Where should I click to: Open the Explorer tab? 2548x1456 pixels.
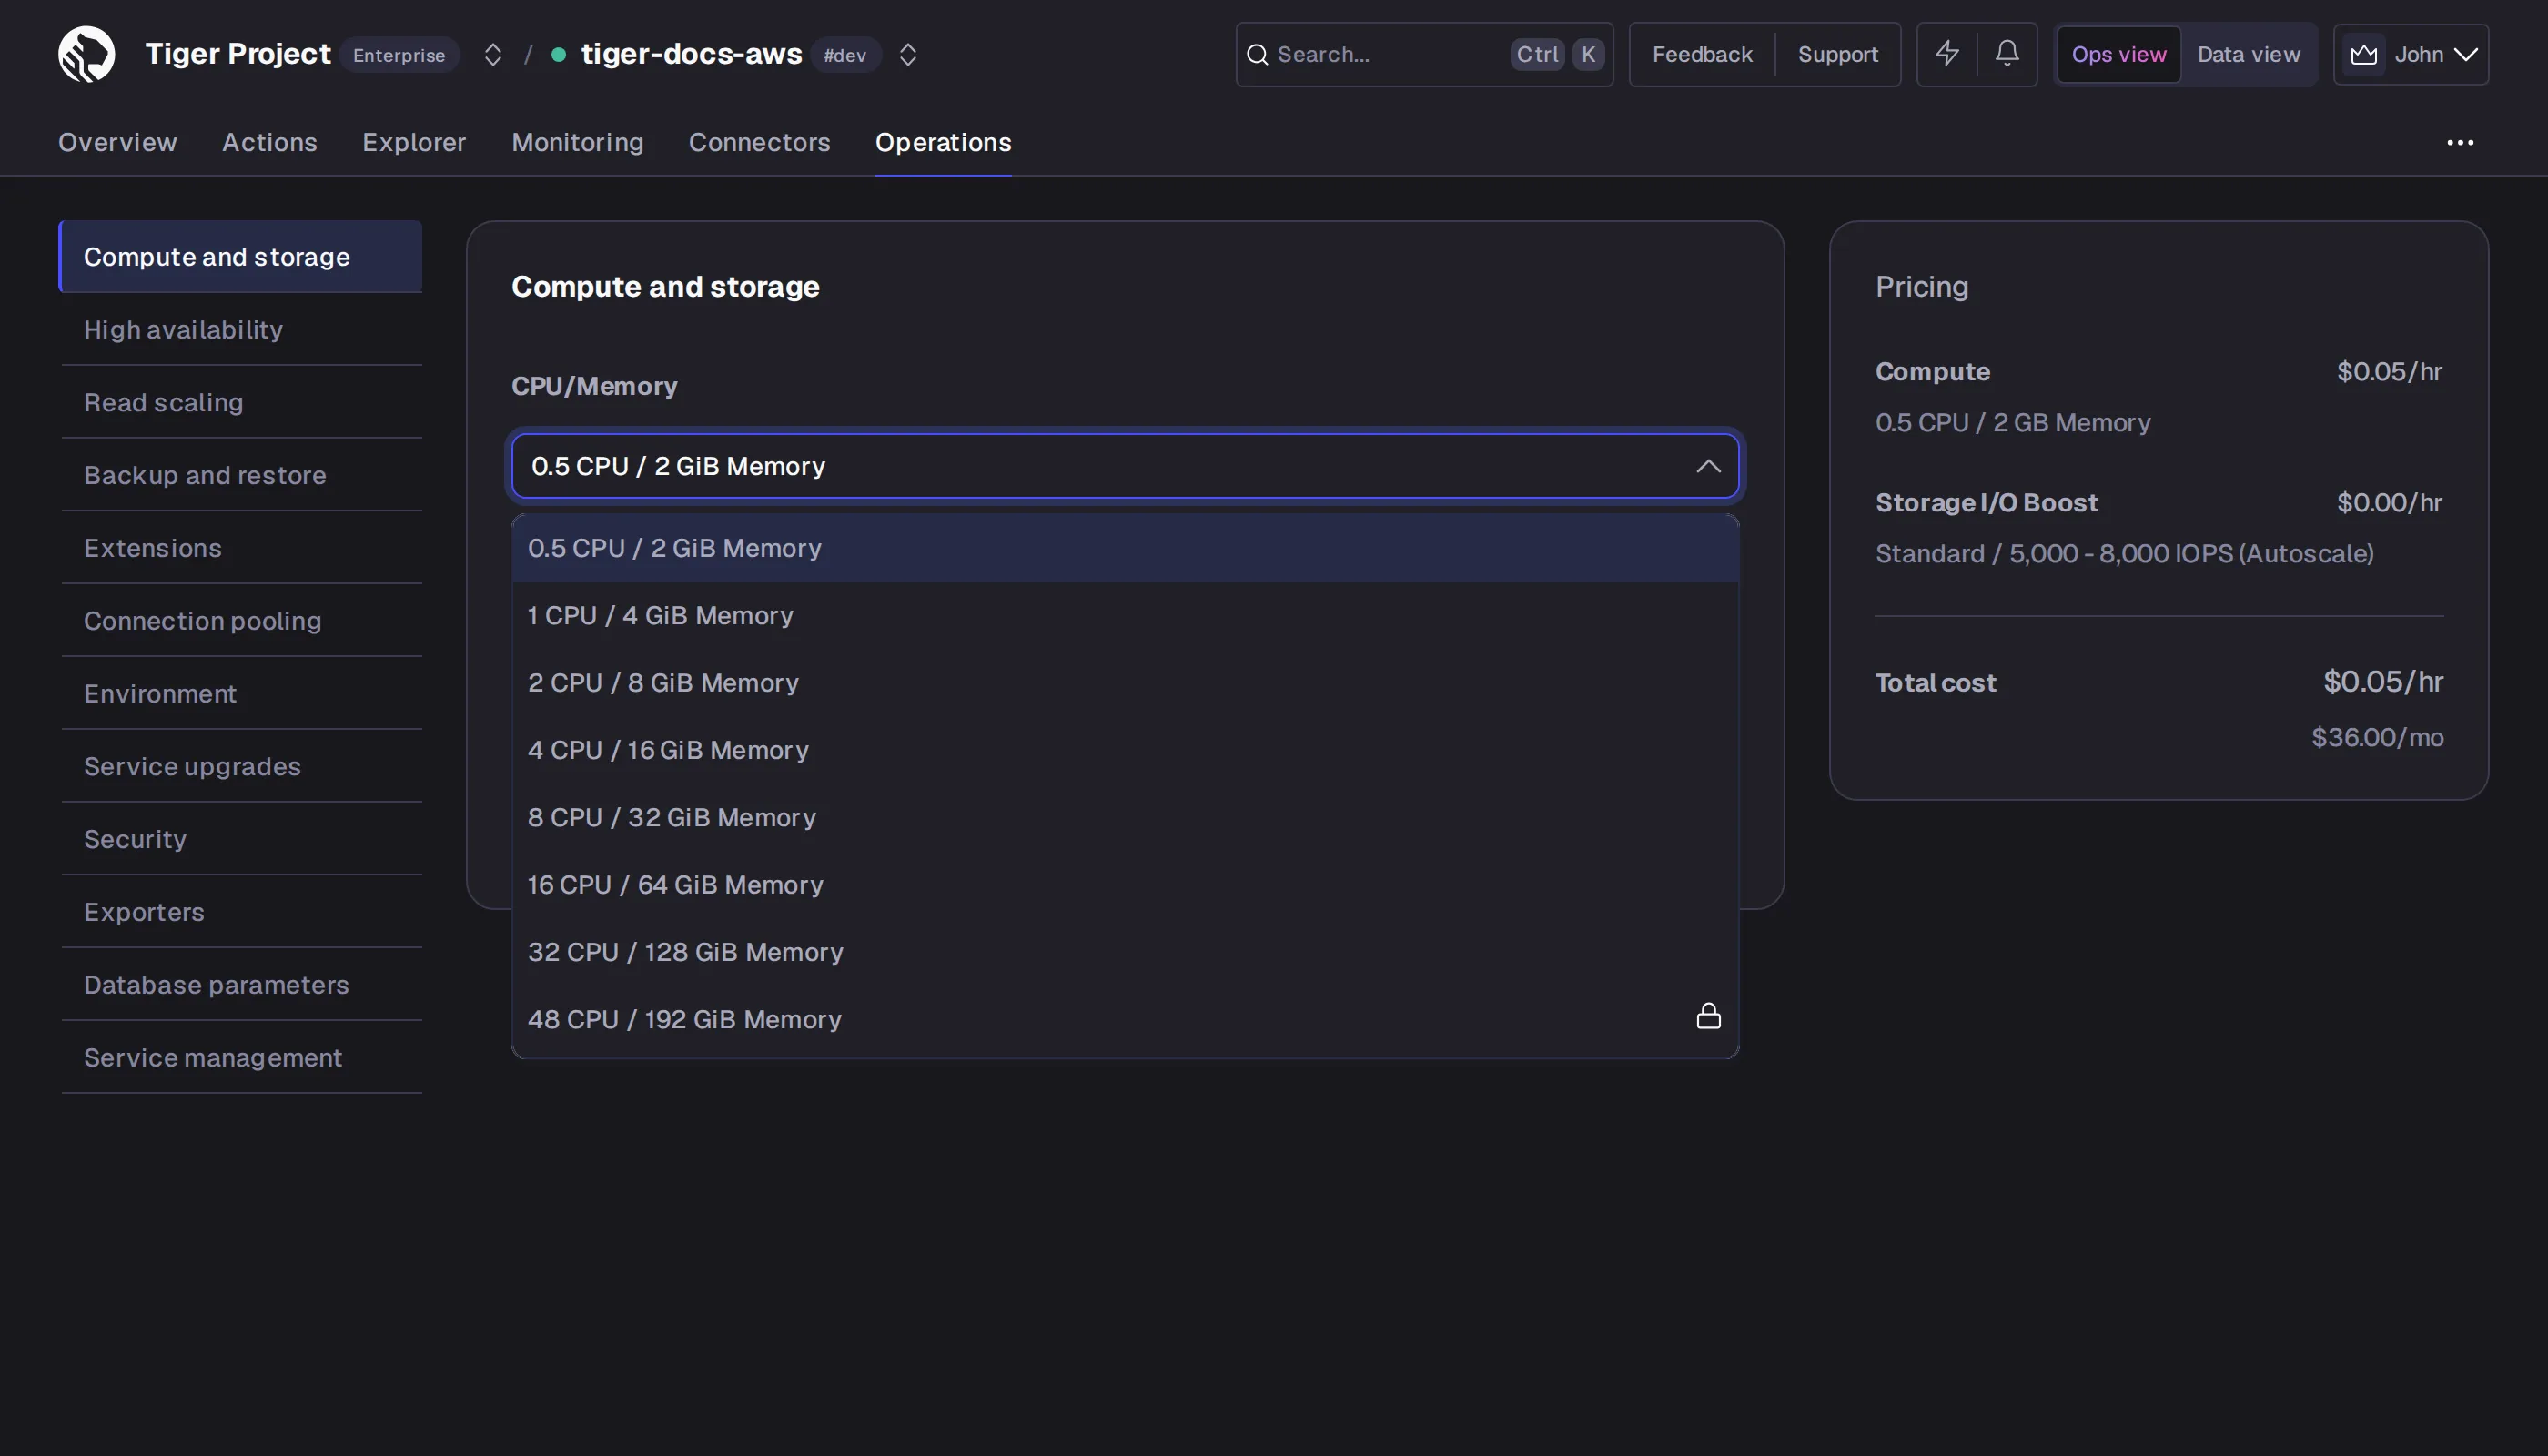414,143
